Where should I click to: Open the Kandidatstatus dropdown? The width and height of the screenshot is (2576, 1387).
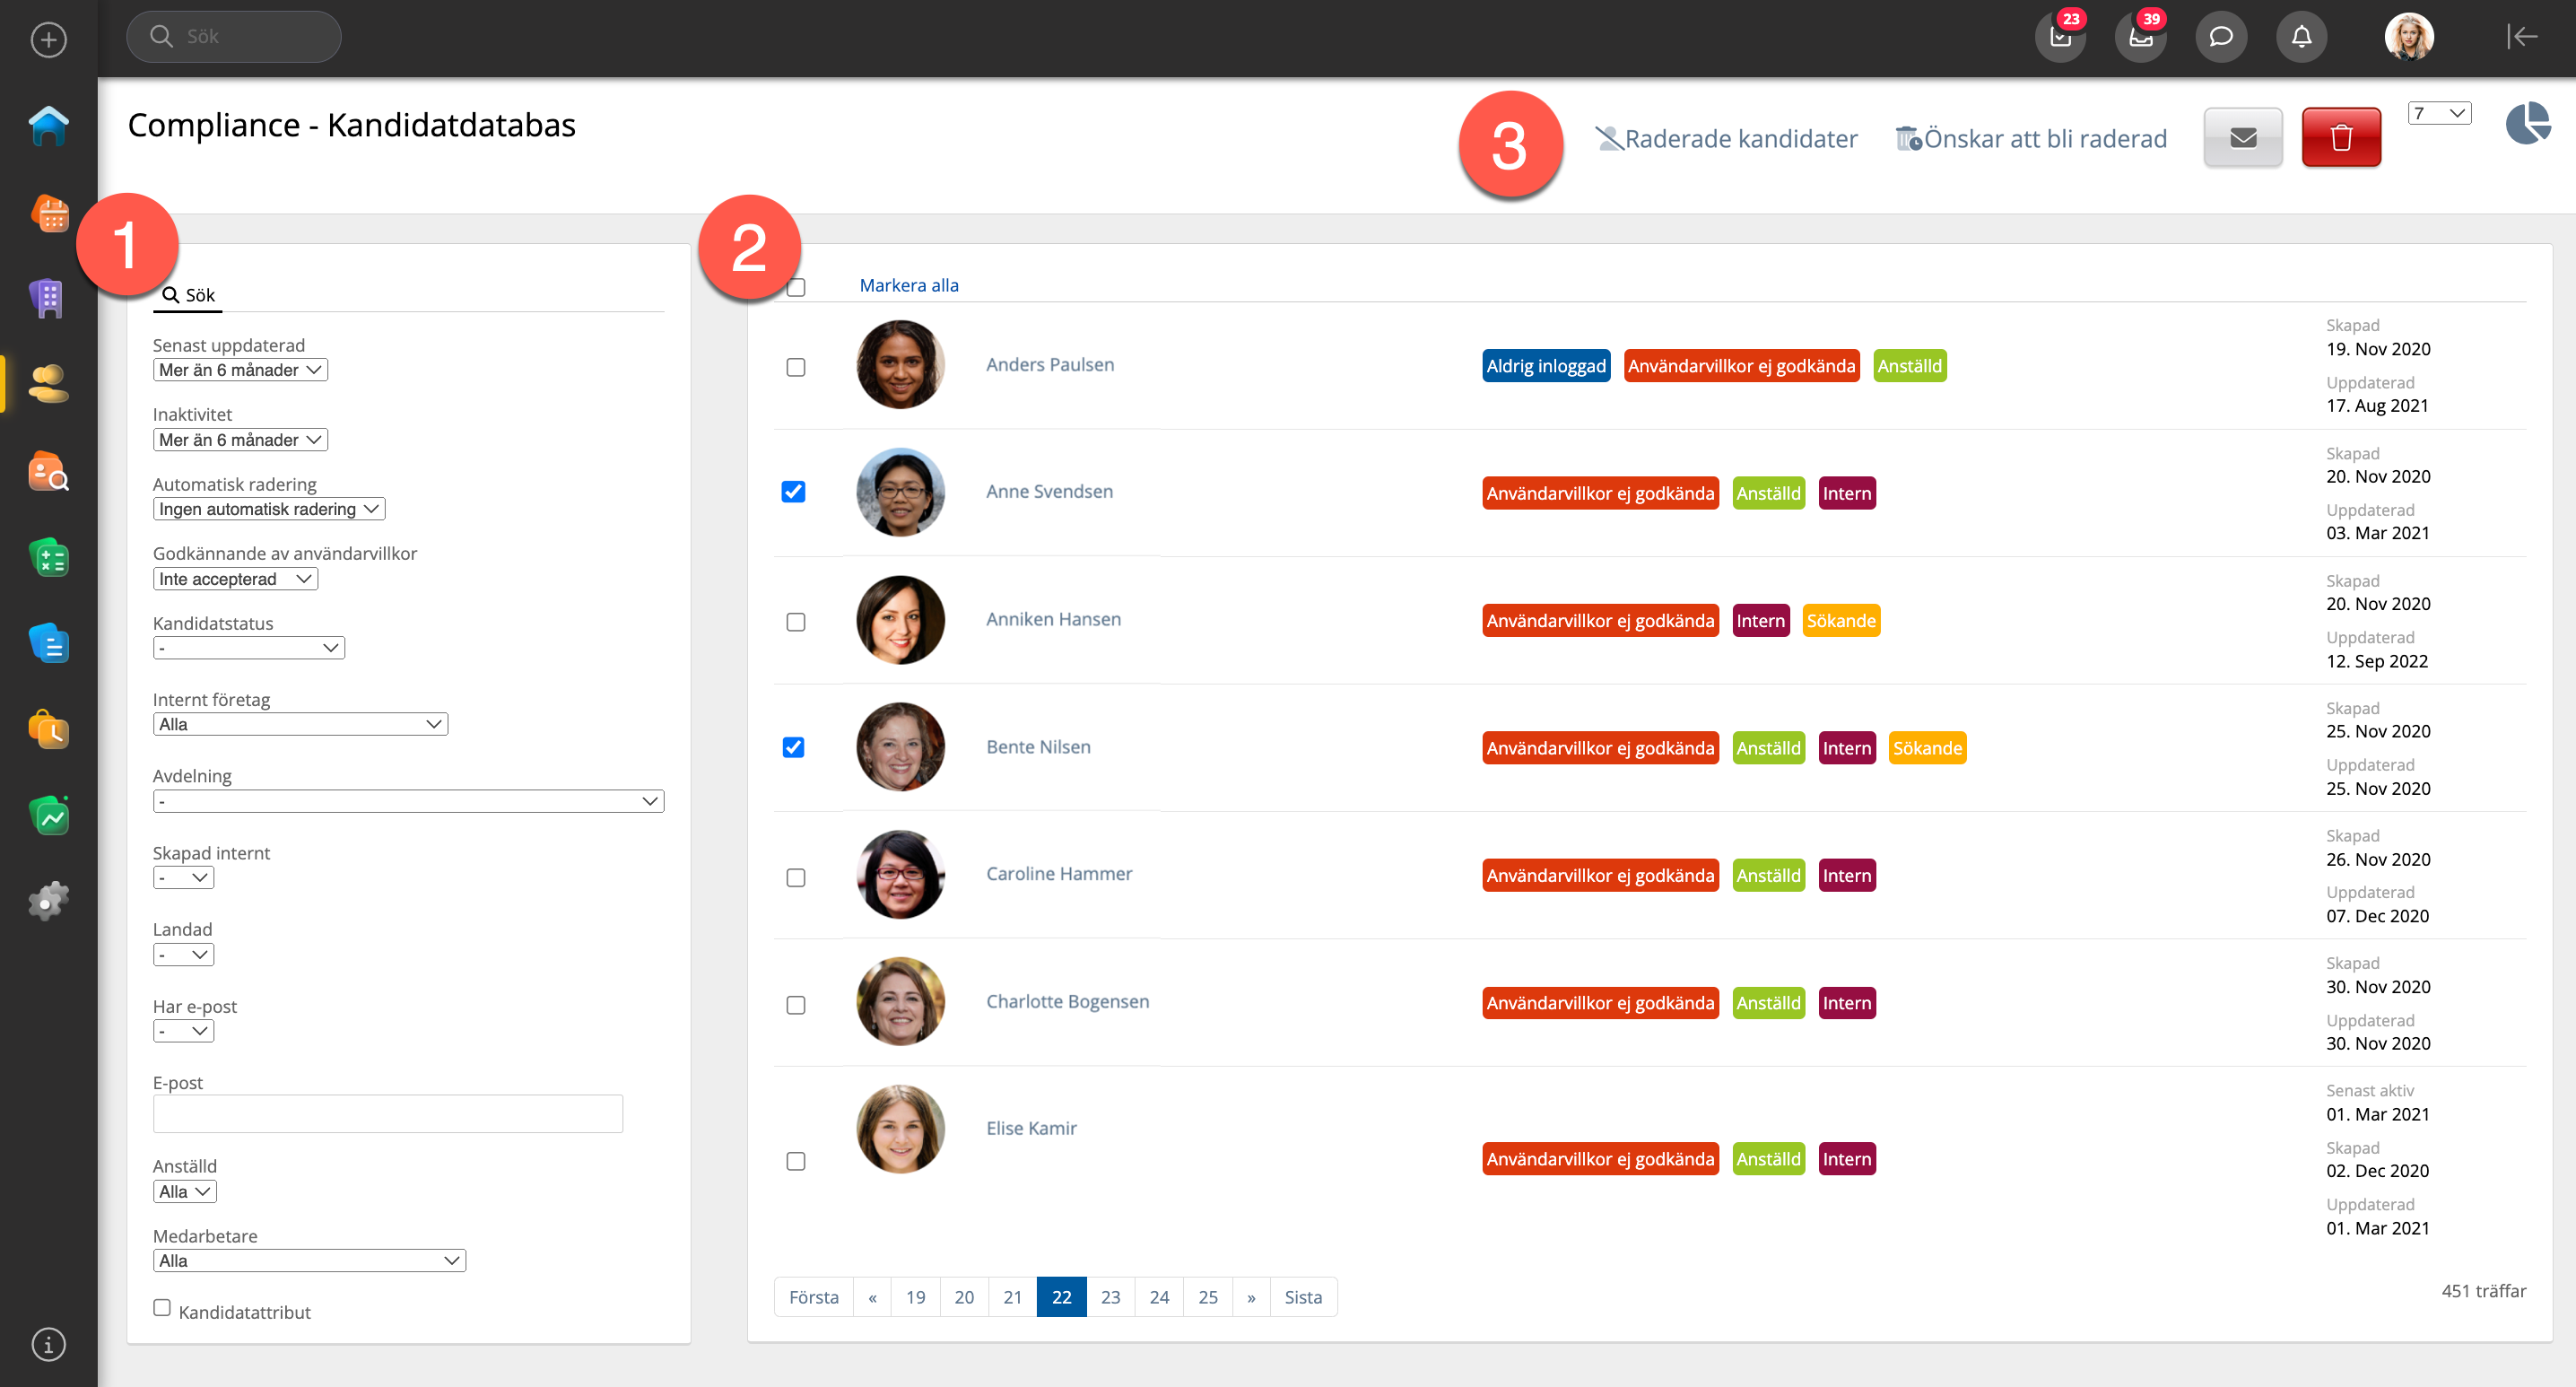pyautogui.click(x=248, y=648)
